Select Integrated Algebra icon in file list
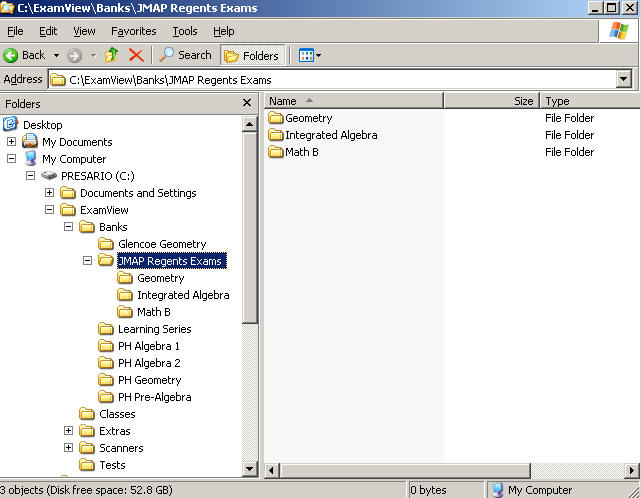 coord(276,135)
